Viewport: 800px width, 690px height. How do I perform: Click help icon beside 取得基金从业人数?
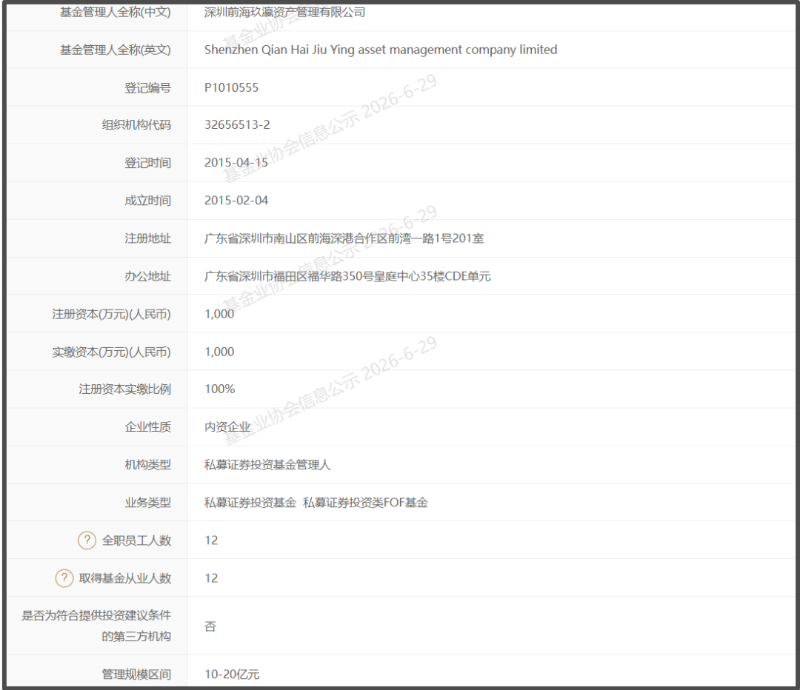coord(64,578)
